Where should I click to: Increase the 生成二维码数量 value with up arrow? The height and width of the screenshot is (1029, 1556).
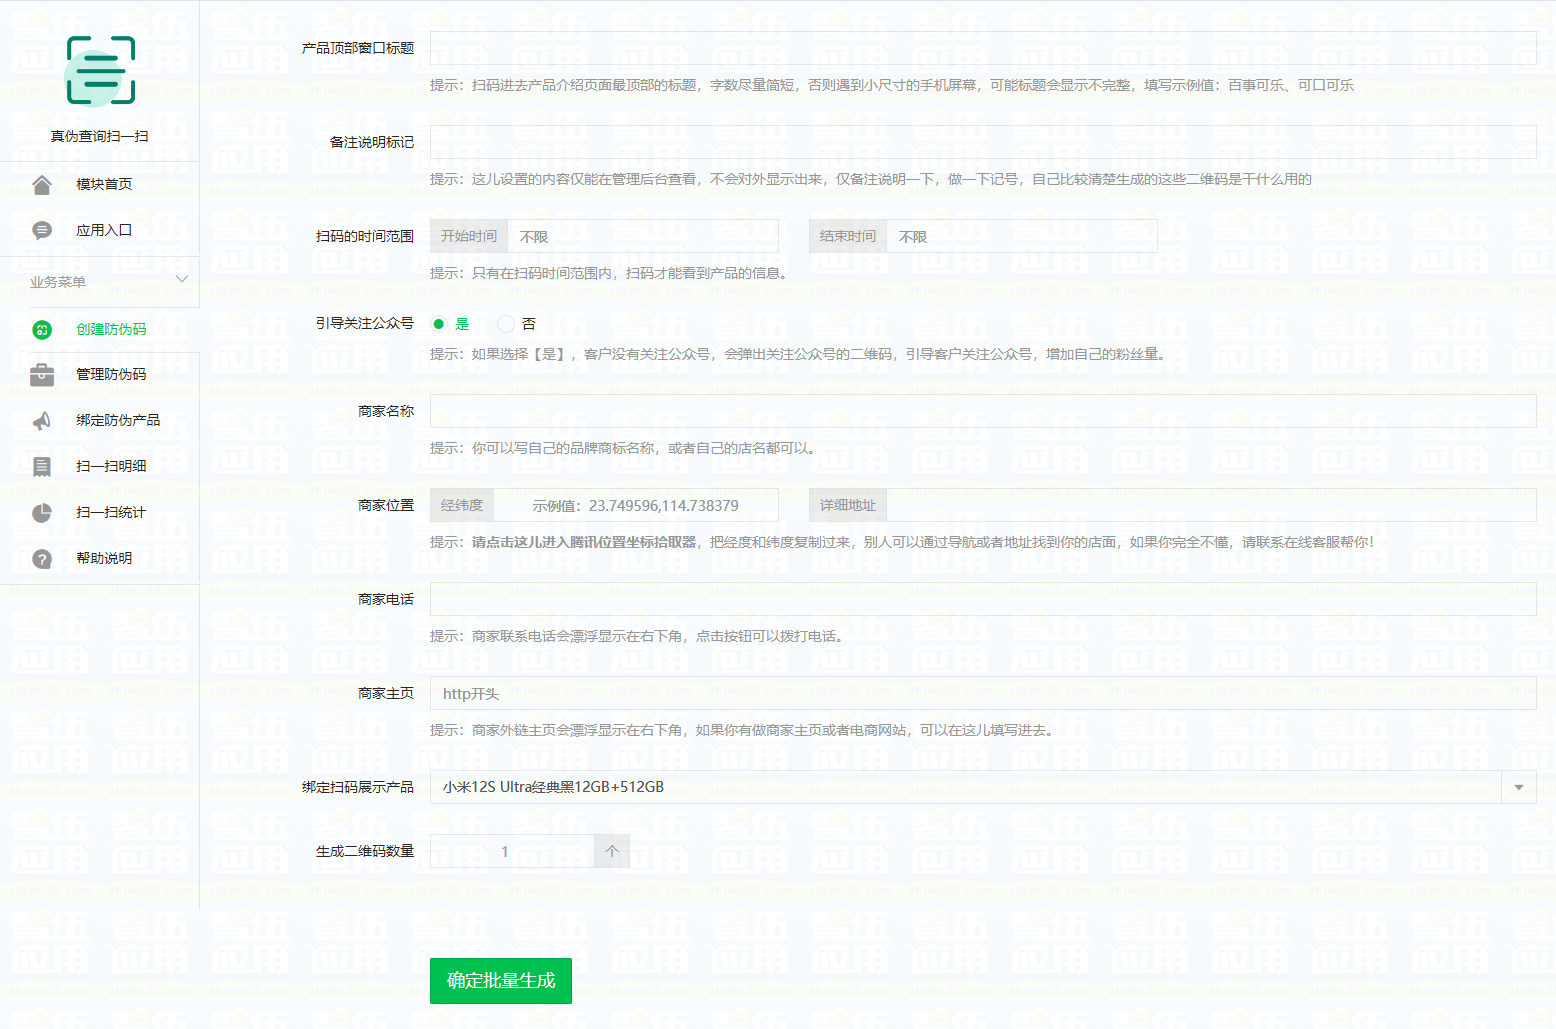point(612,852)
